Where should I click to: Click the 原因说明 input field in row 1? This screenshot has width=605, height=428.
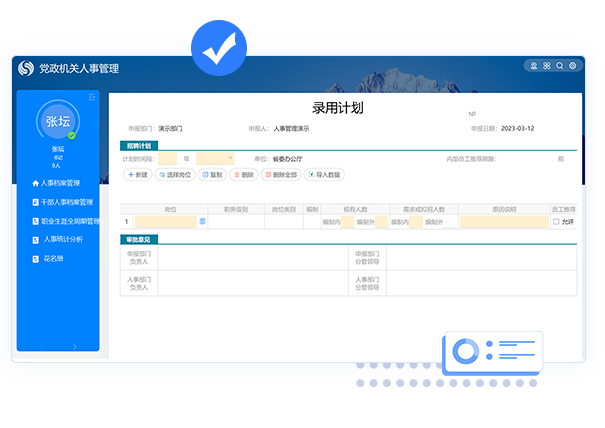point(504,222)
